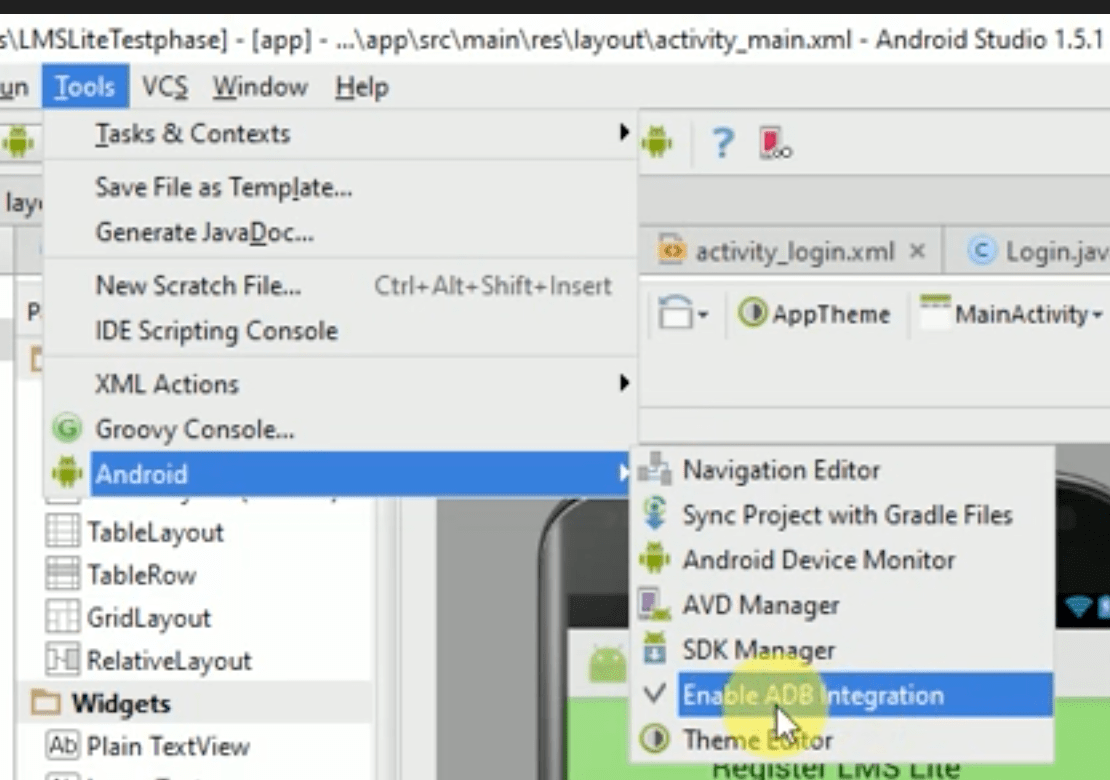Click the SDK Manager download icon
The height and width of the screenshot is (780, 1110).
coord(655,648)
